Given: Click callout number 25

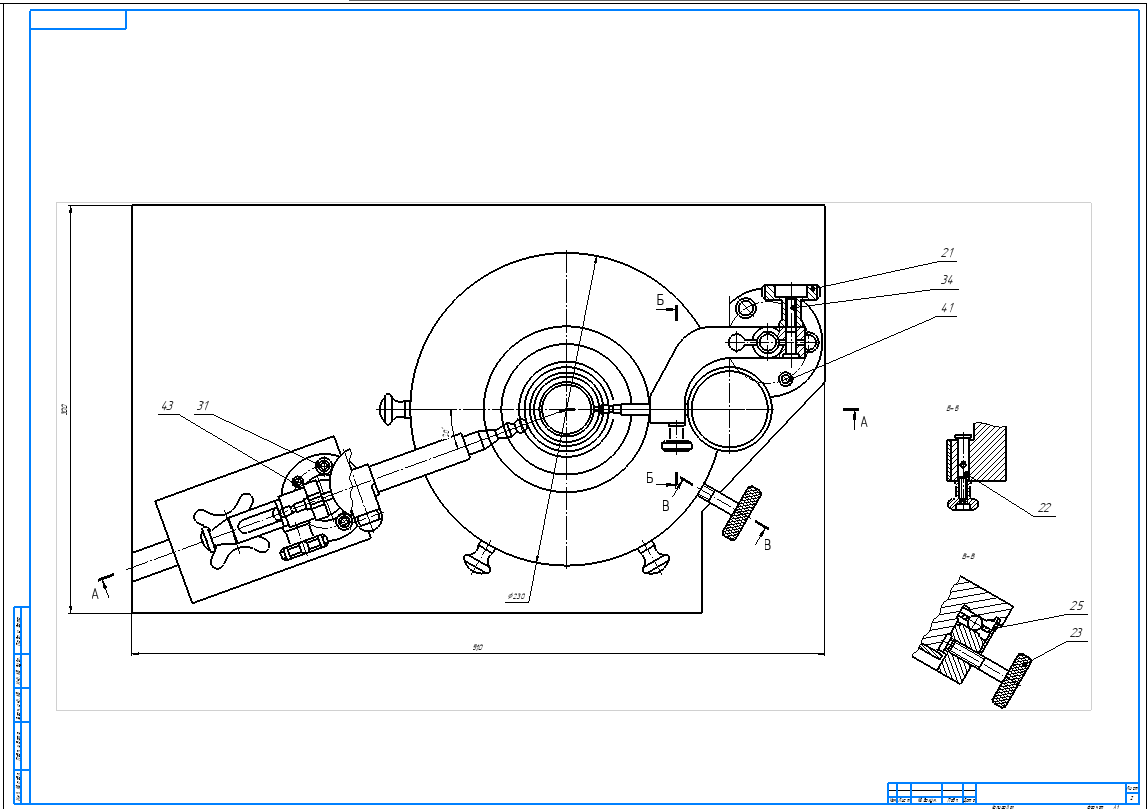Looking at the screenshot, I should click(1076, 605).
